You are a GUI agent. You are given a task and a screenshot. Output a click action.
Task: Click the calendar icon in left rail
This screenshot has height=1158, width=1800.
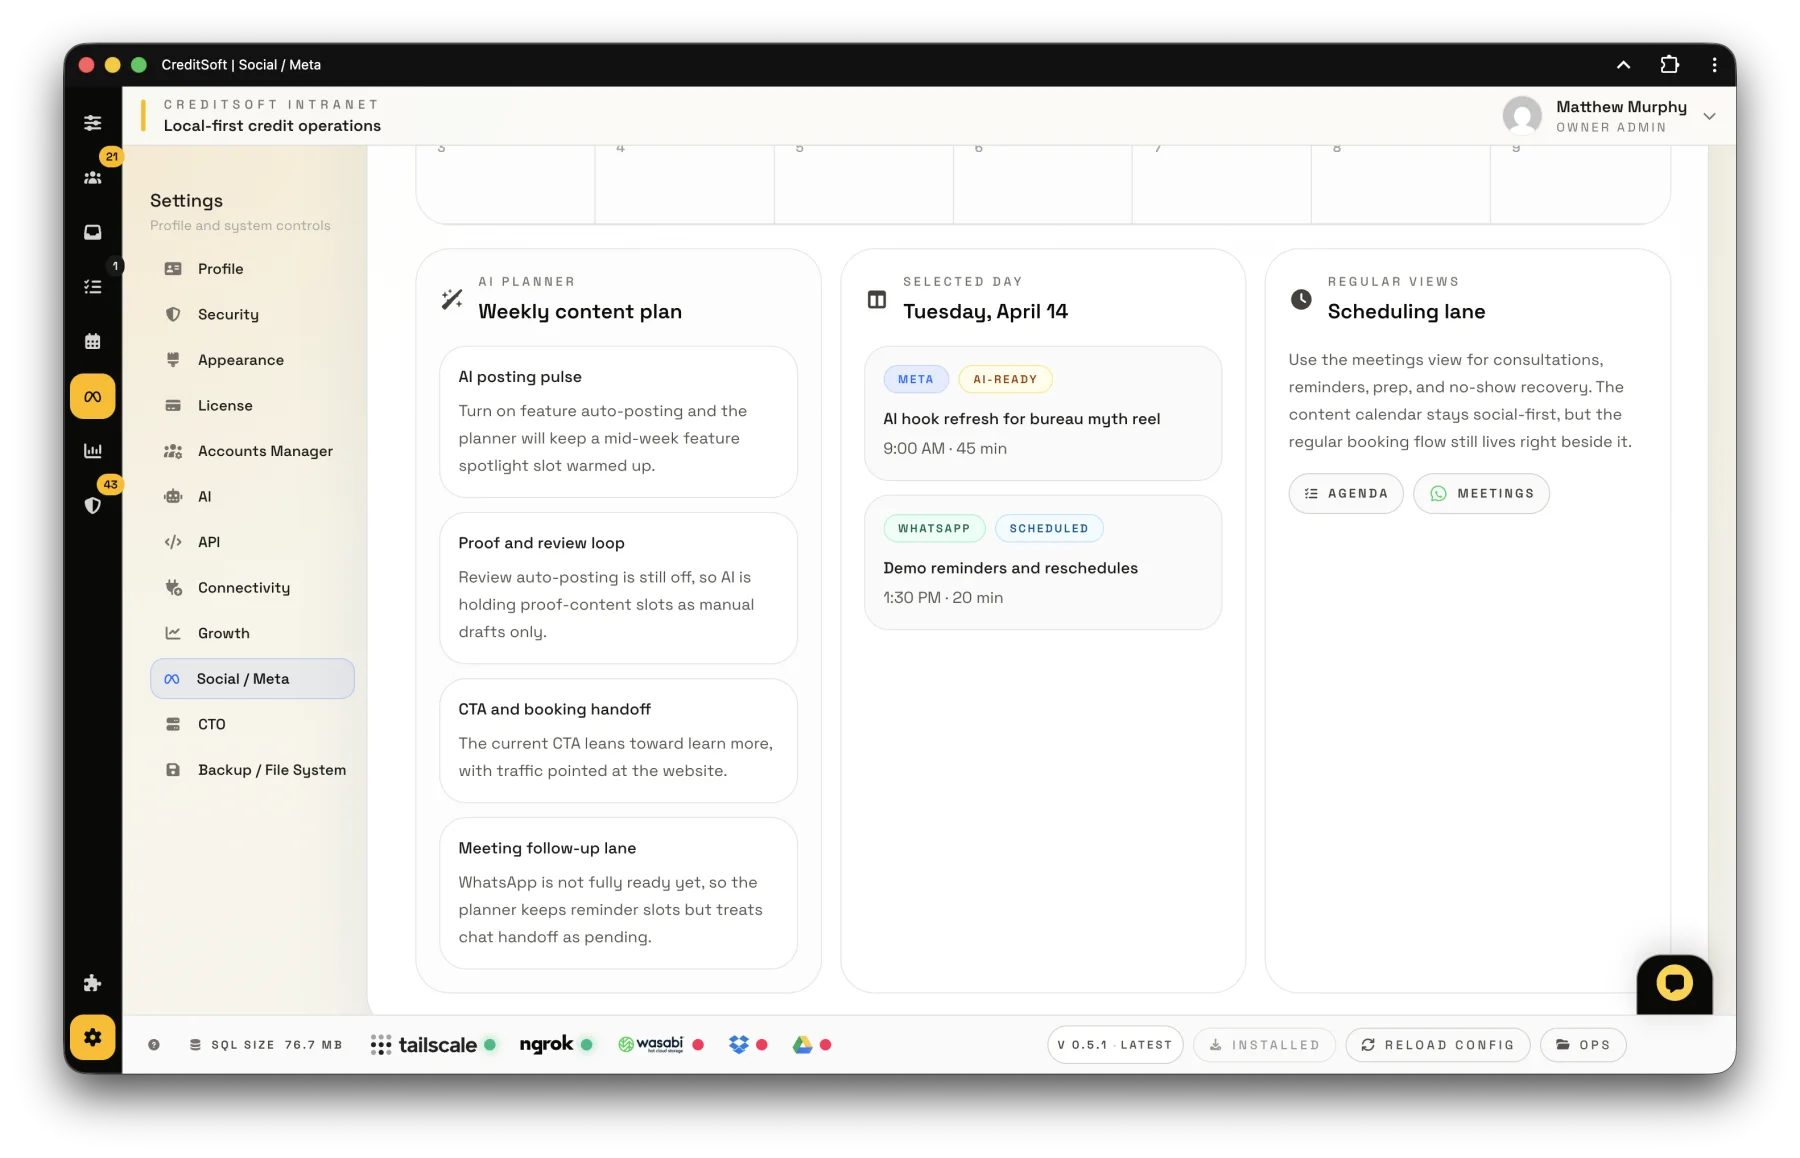(93, 342)
